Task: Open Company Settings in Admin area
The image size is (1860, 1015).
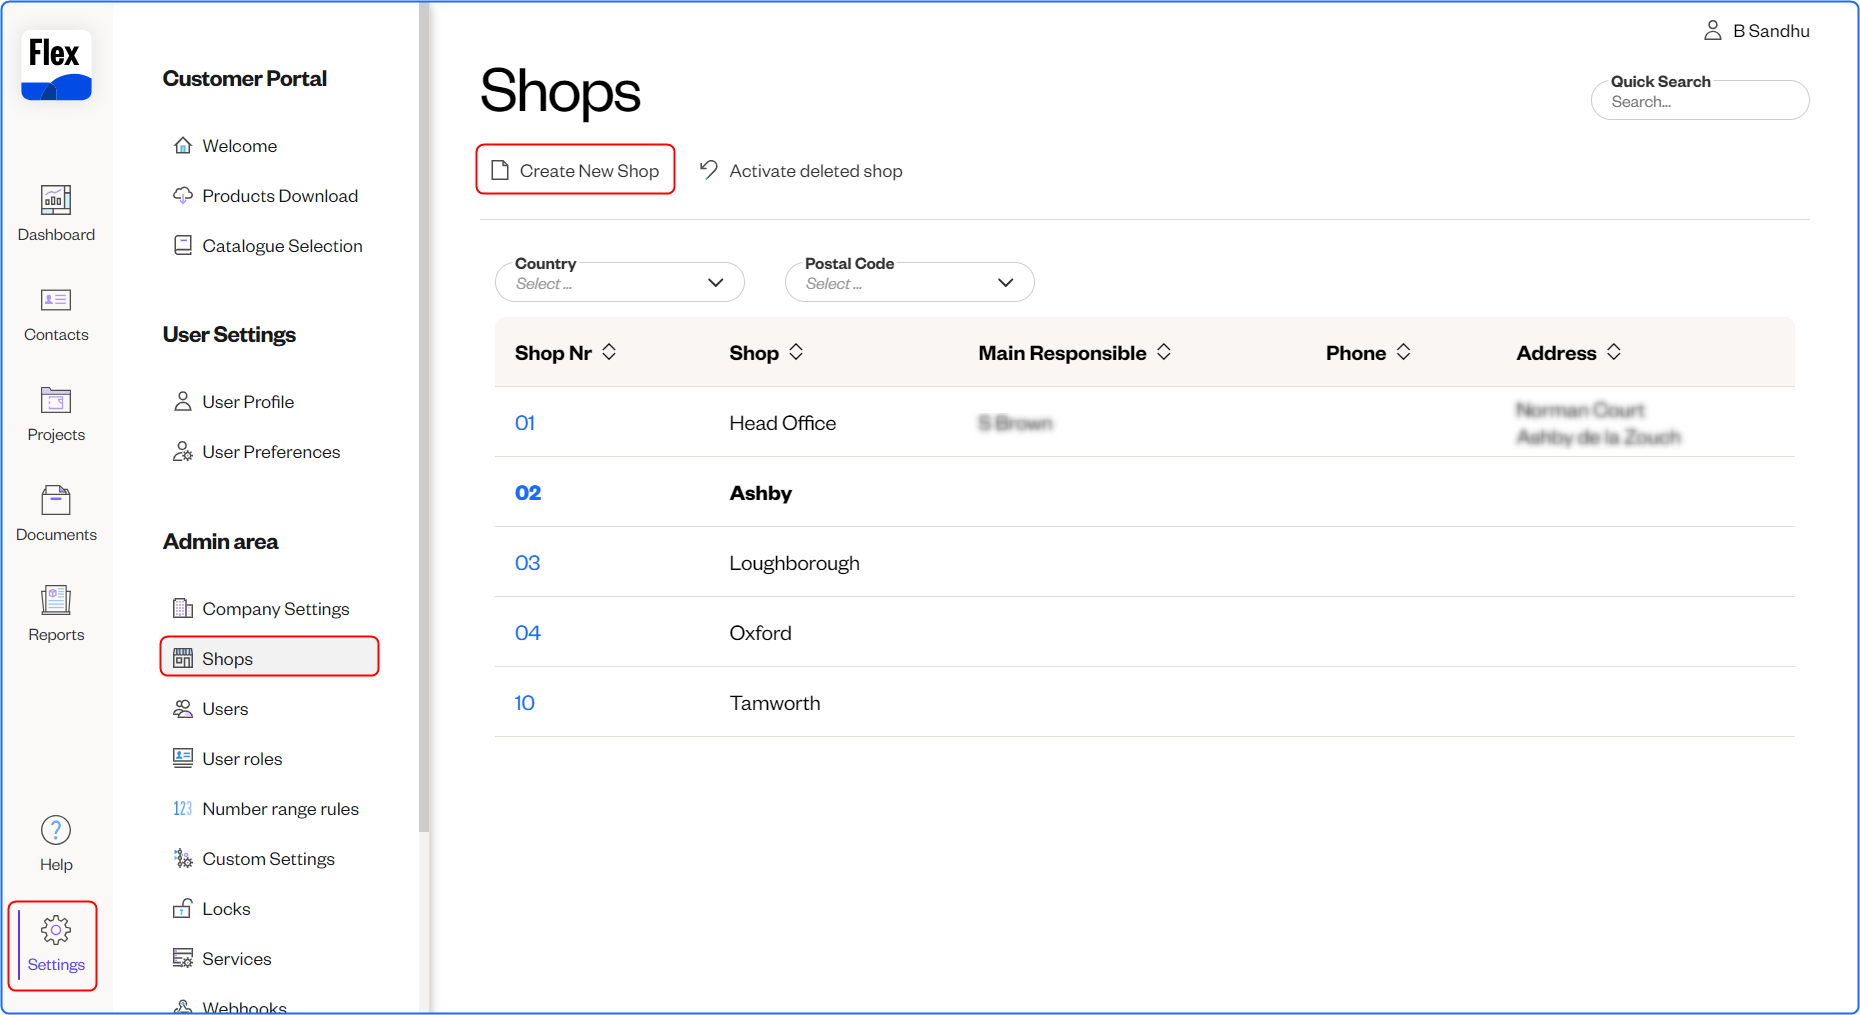Action: point(275,607)
